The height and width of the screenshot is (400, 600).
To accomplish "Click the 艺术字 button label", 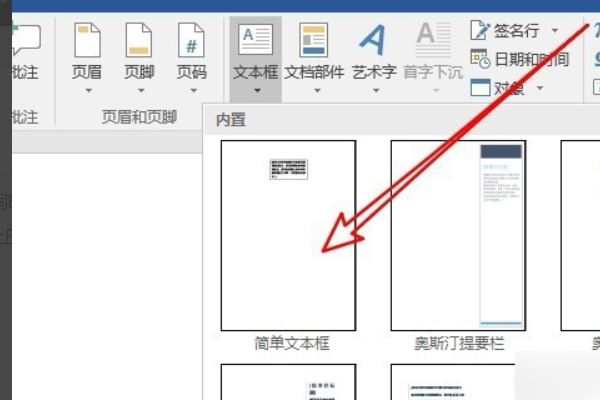I will (373, 72).
